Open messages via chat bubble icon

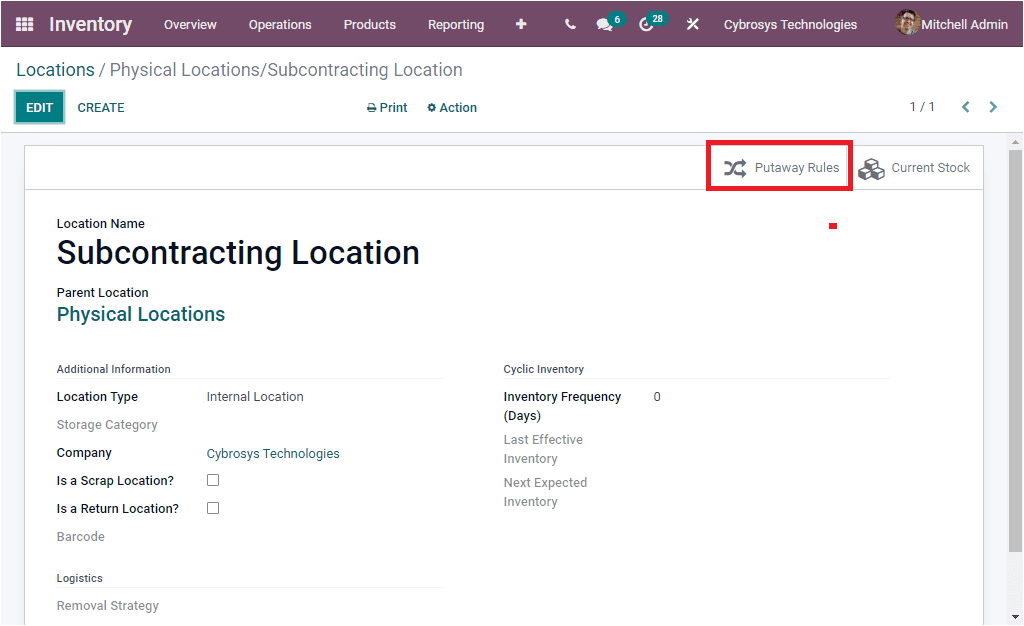click(x=604, y=26)
